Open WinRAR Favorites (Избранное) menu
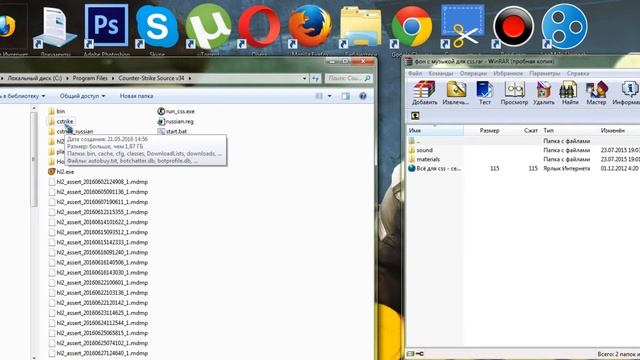 point(508,73)
